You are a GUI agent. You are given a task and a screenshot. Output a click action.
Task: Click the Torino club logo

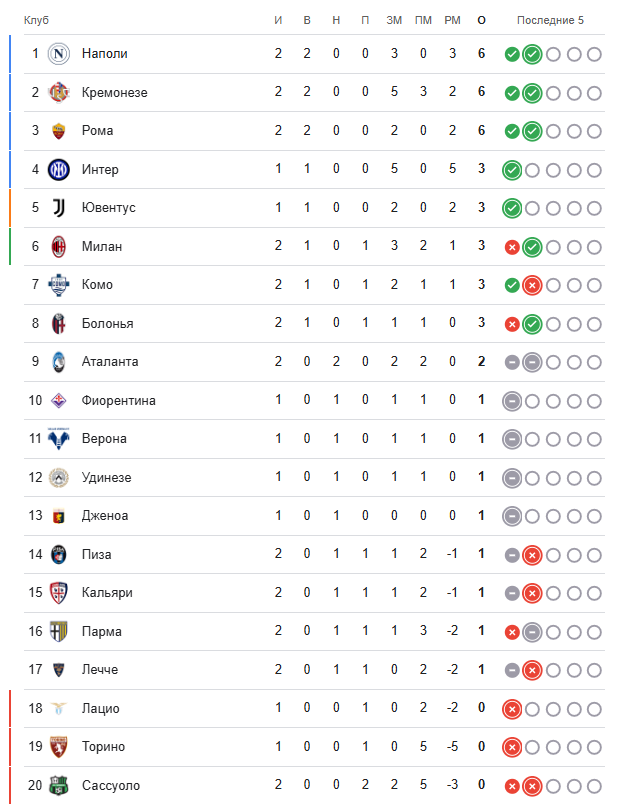(x=61, y=747)
